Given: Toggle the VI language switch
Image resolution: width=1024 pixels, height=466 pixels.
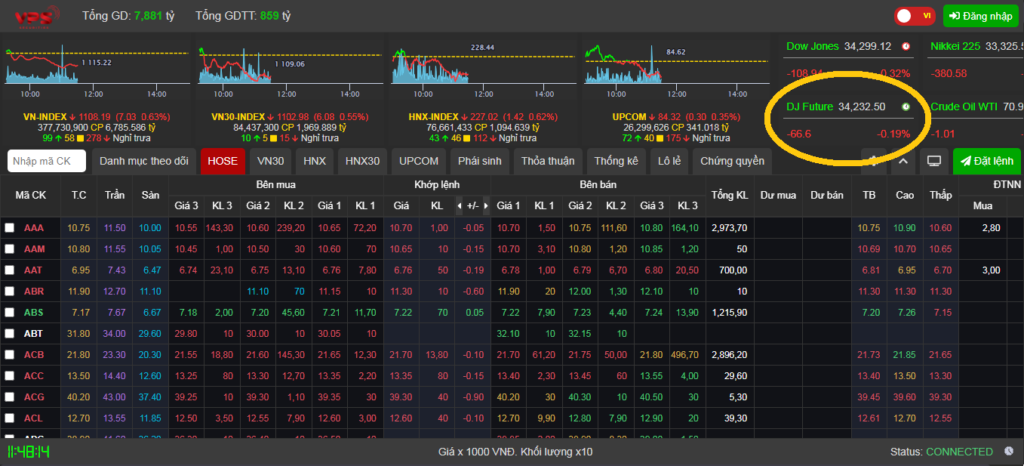Looking at the screenshot, I should coord(916,16).
